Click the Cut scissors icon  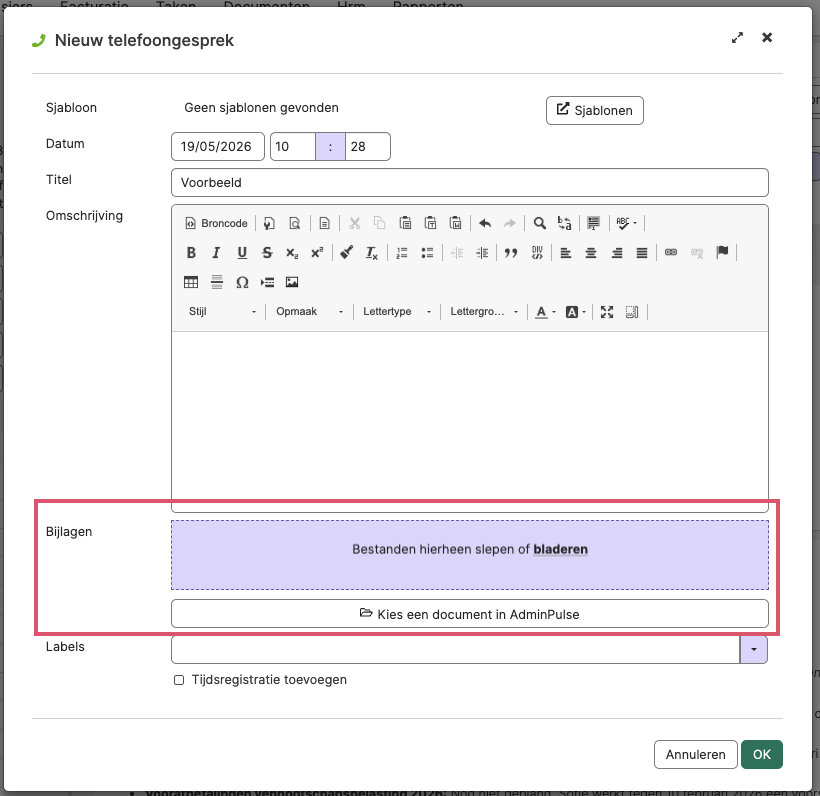[x=355, y=223]
